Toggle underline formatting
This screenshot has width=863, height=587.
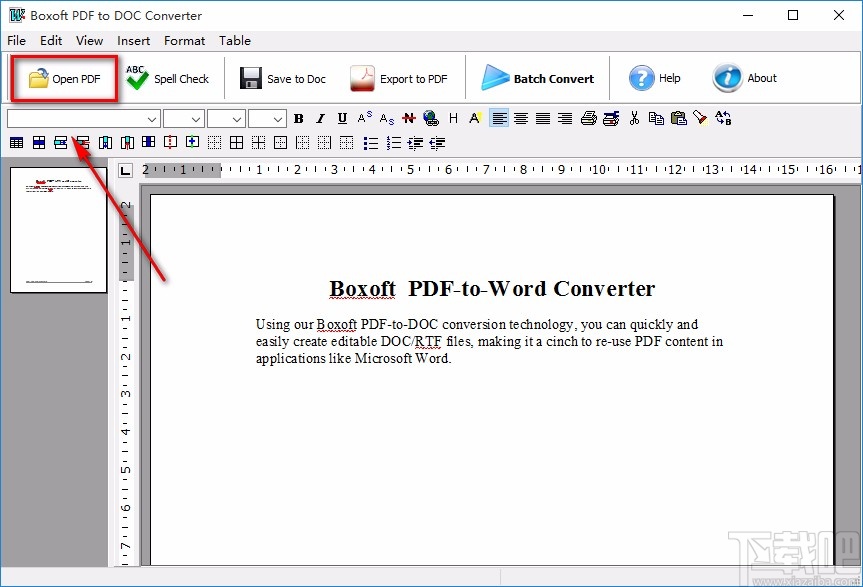pos(342,118)
